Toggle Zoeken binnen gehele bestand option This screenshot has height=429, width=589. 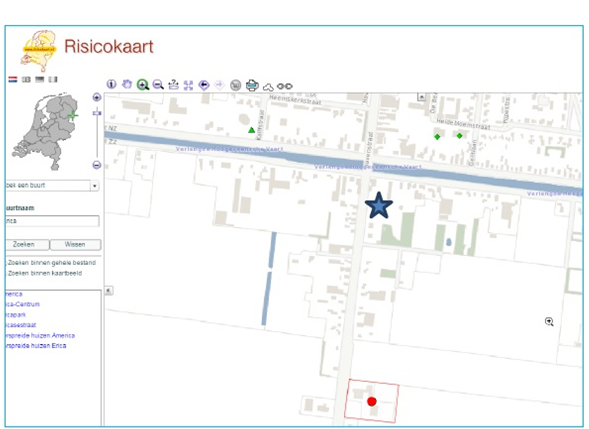click(x=51, y=263)
